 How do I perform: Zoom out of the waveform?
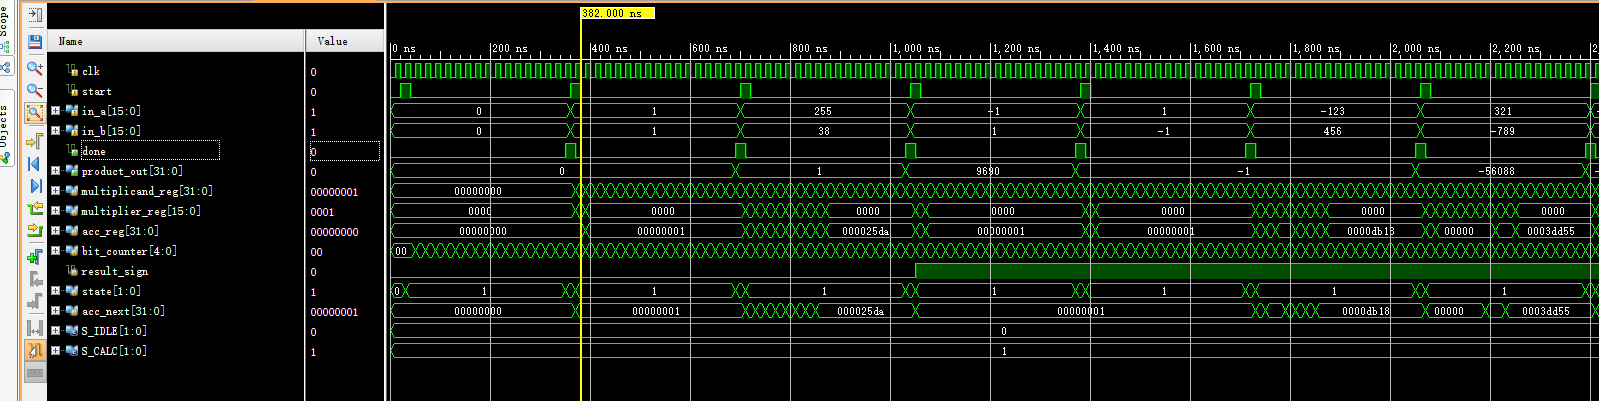(35, 90)
